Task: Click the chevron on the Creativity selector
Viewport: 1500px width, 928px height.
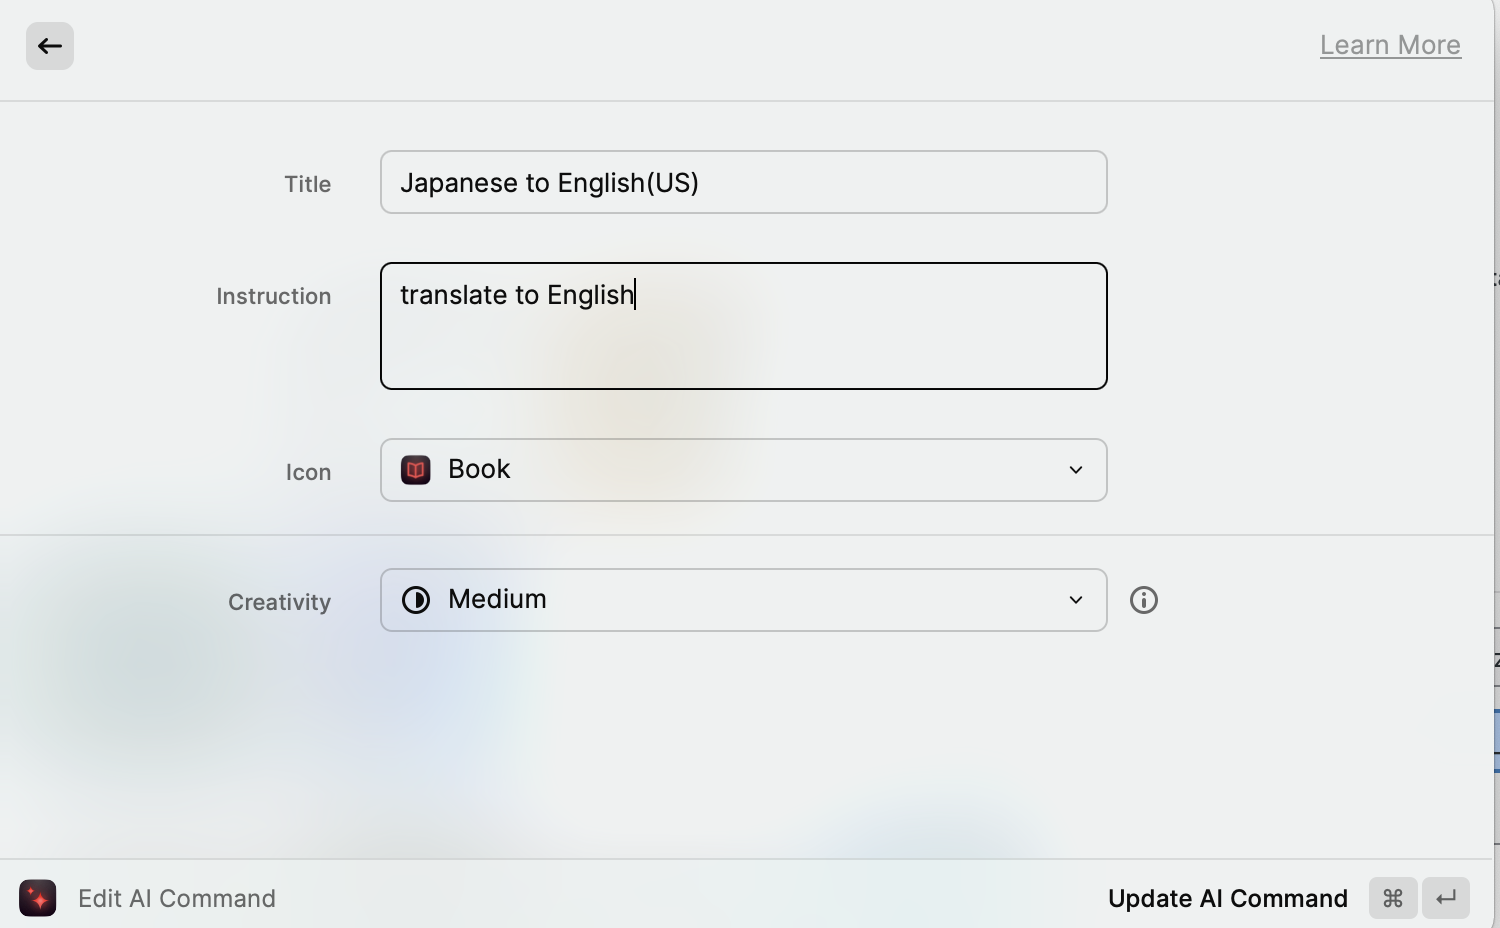Action: click(x=1076, y=599)
